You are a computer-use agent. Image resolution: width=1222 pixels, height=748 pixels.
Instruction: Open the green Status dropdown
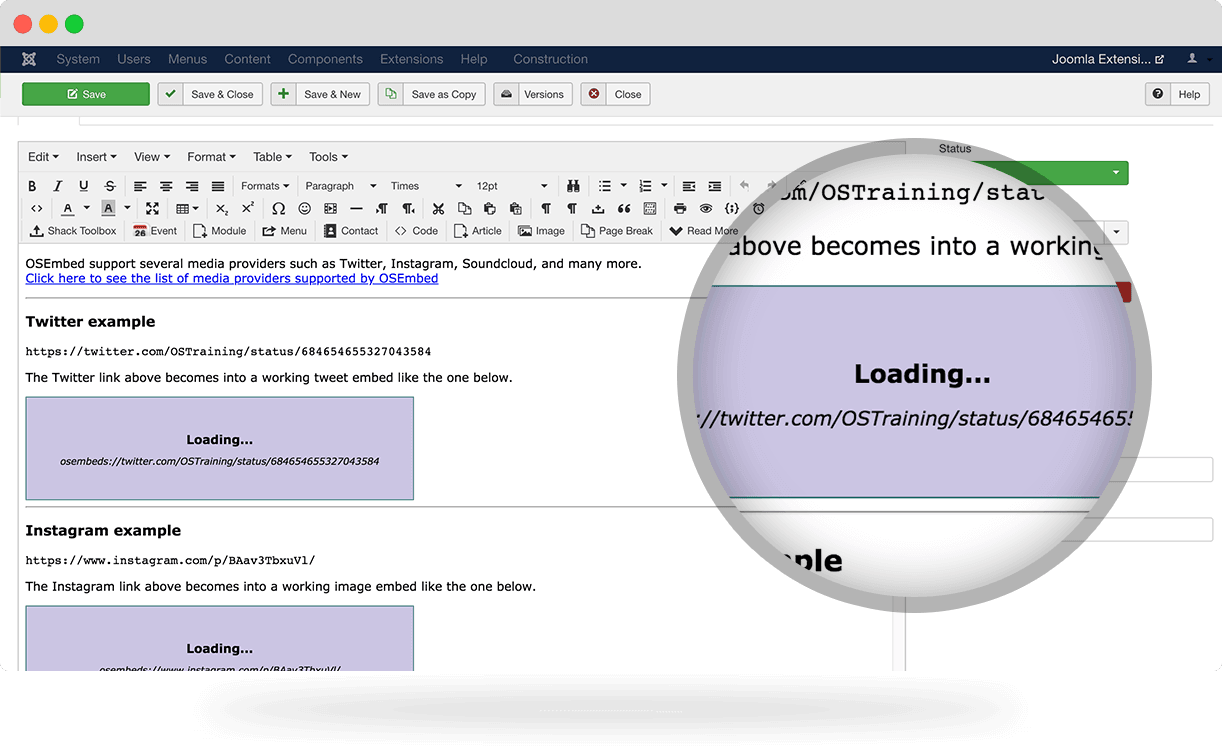[1115, 173]
